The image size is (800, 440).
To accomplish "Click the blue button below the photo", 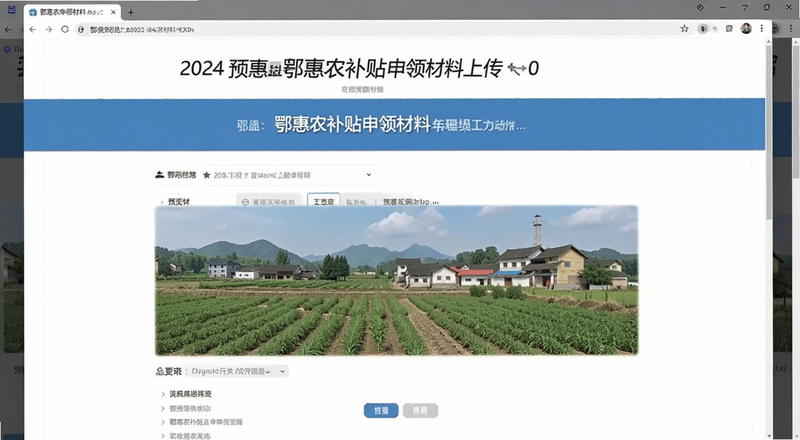I will [381, 410].
